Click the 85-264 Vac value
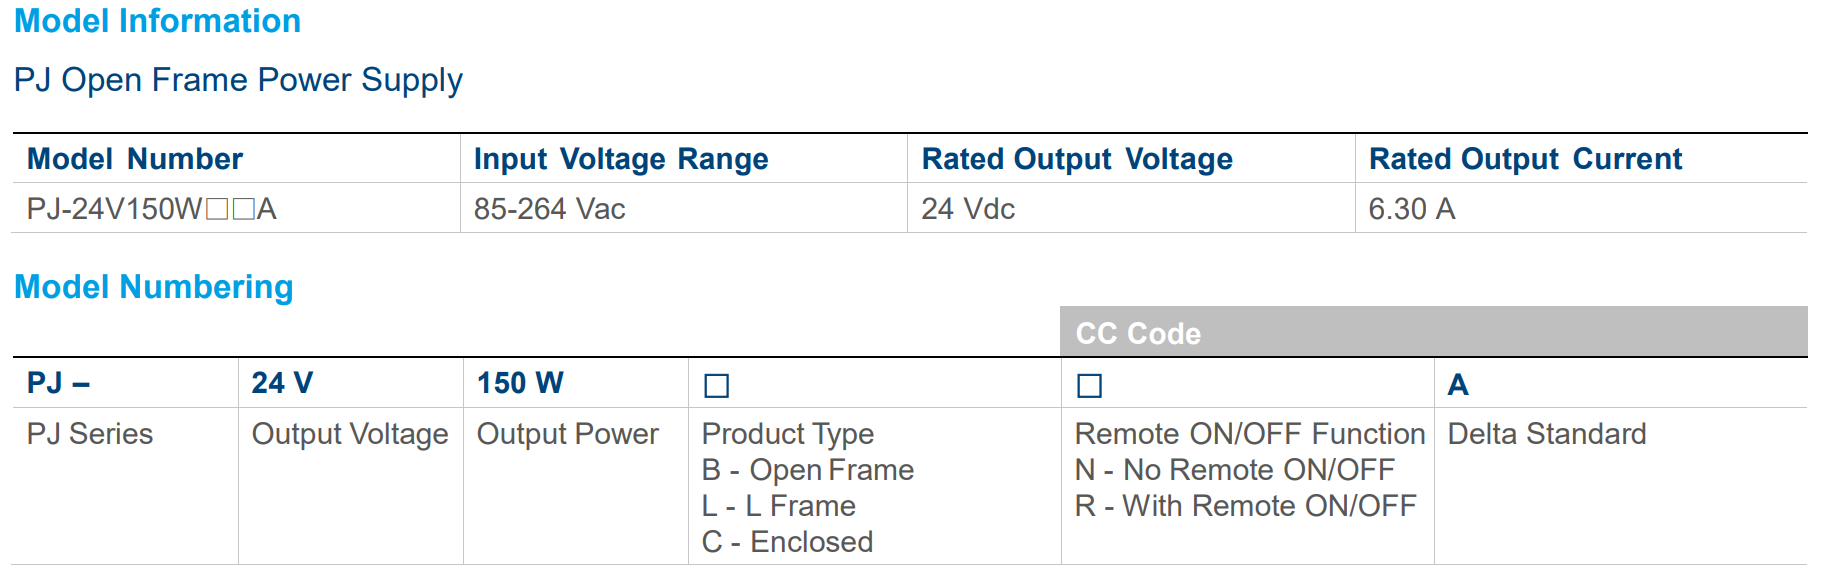This screenshot has width=1833, height=573. click(549, 209)
